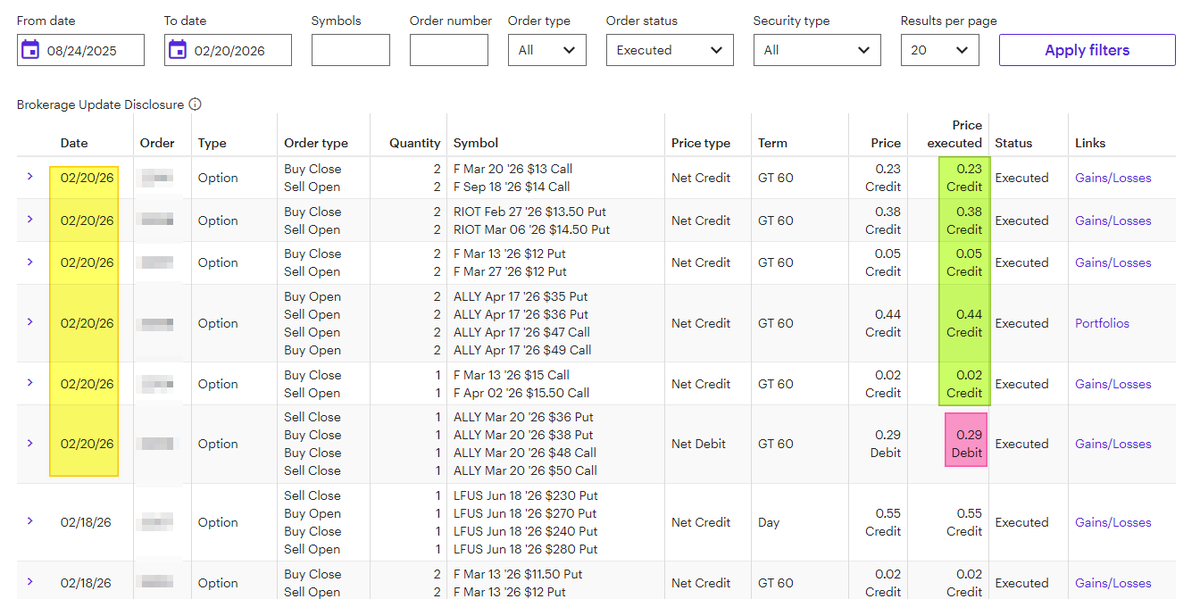Click the 0.38 Credit executed price
The image size is (1200, 599).
click(x=964, y=220)
